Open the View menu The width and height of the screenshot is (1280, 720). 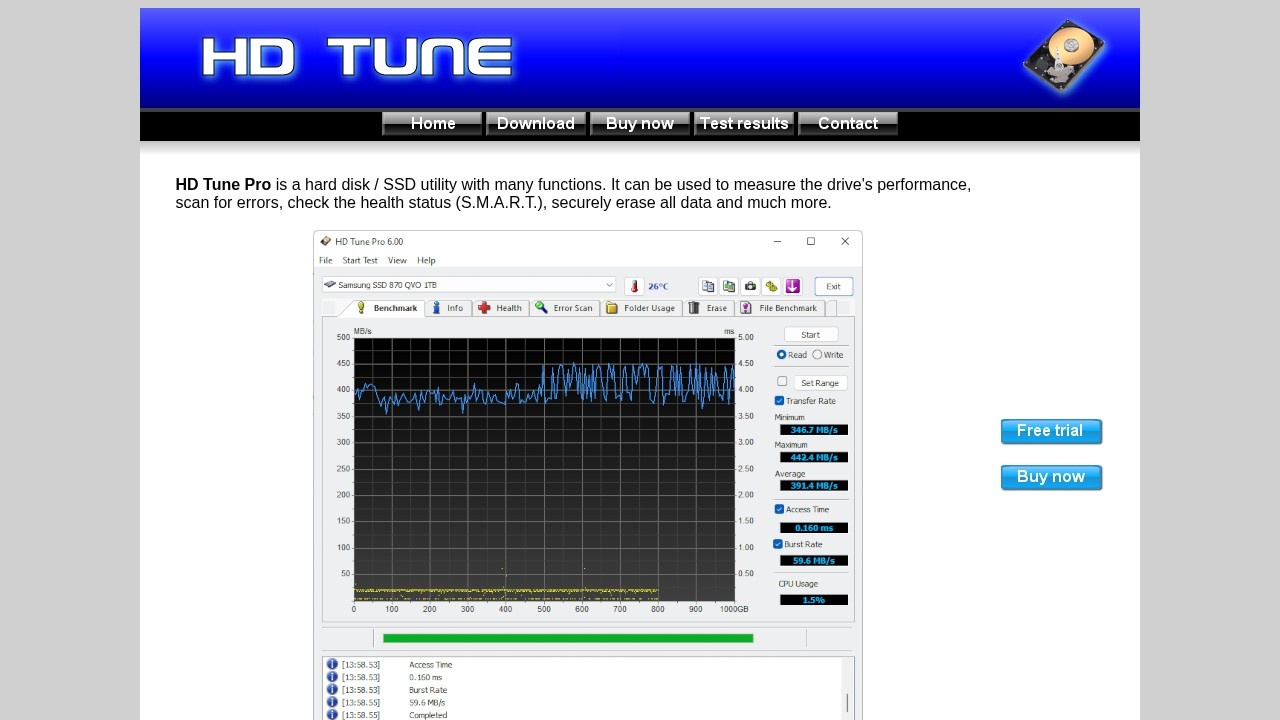point(397,260)
